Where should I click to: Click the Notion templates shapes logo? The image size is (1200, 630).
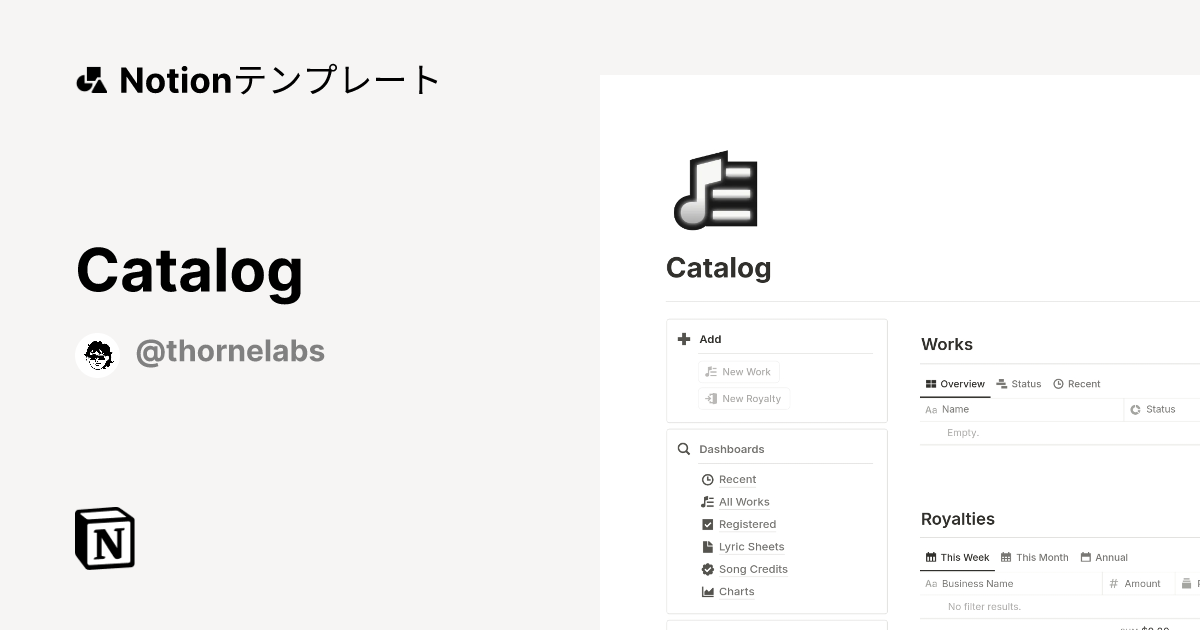click(92, 80)
